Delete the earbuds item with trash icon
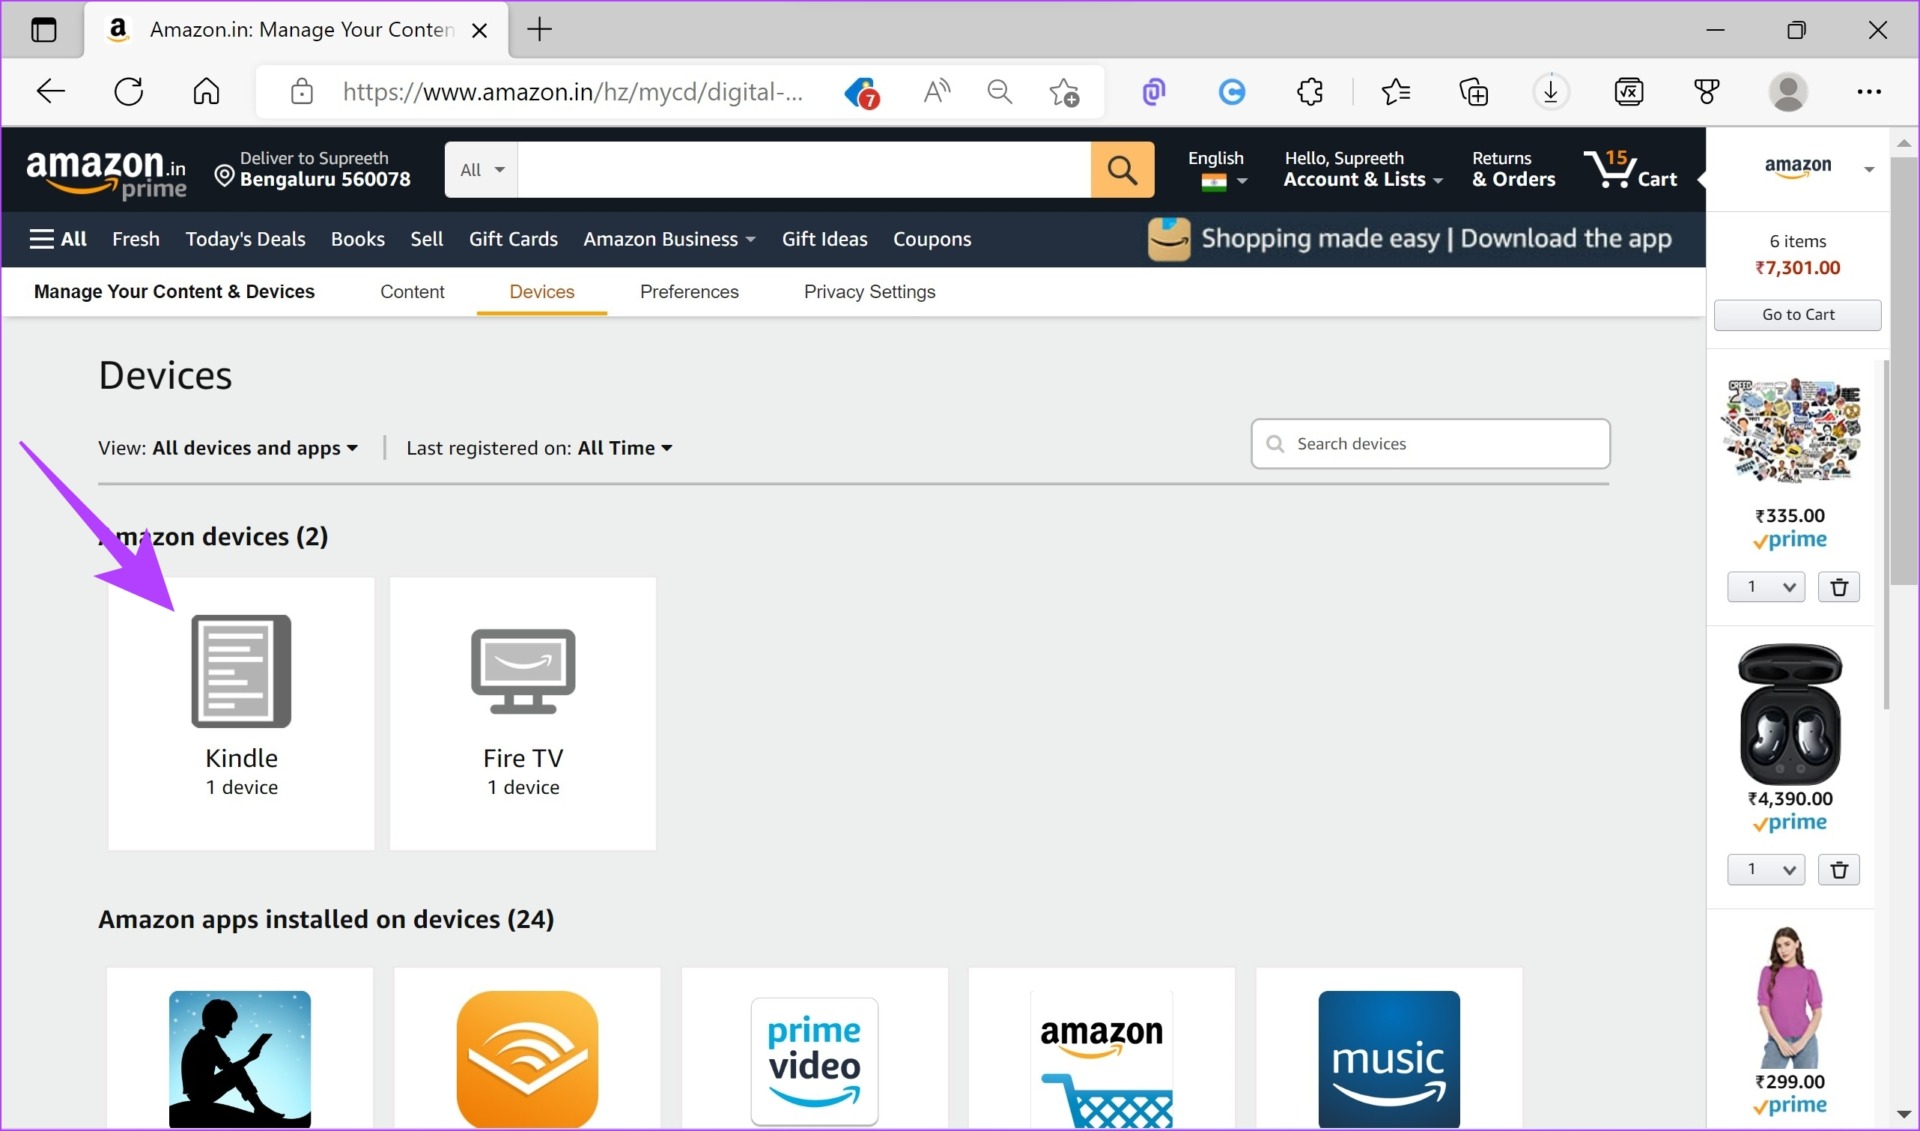Screen dimensions: 1920x1131 tap(1838, 869)
